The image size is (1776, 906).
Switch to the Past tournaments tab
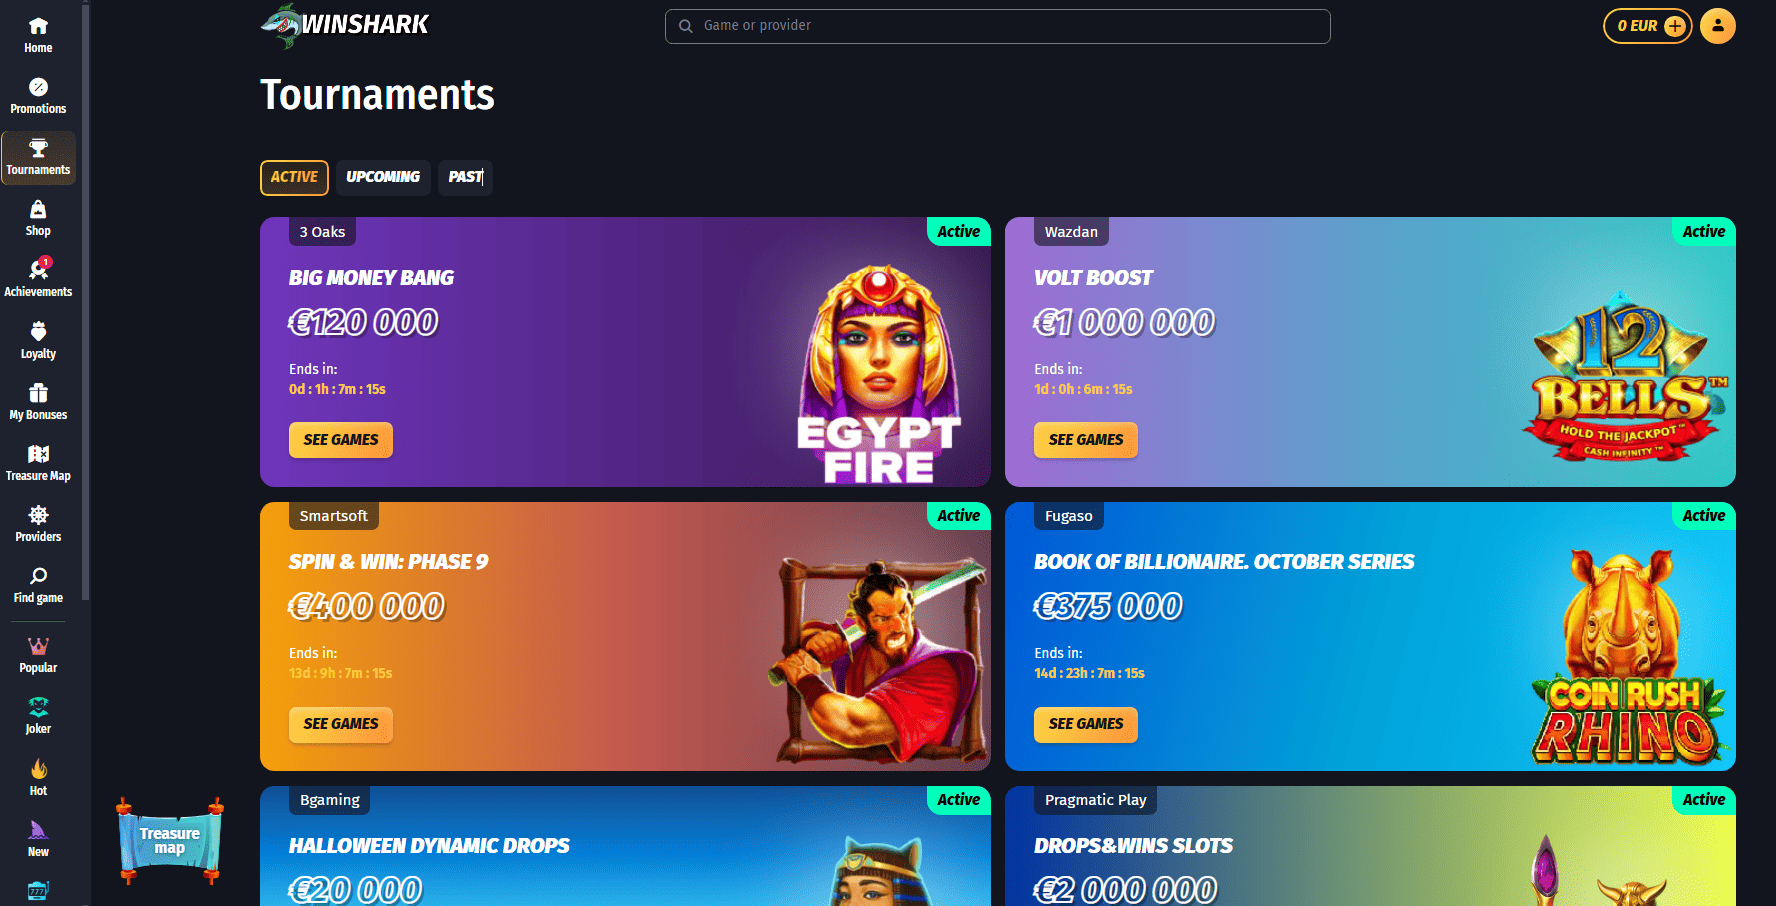click(x=465, y=177)
